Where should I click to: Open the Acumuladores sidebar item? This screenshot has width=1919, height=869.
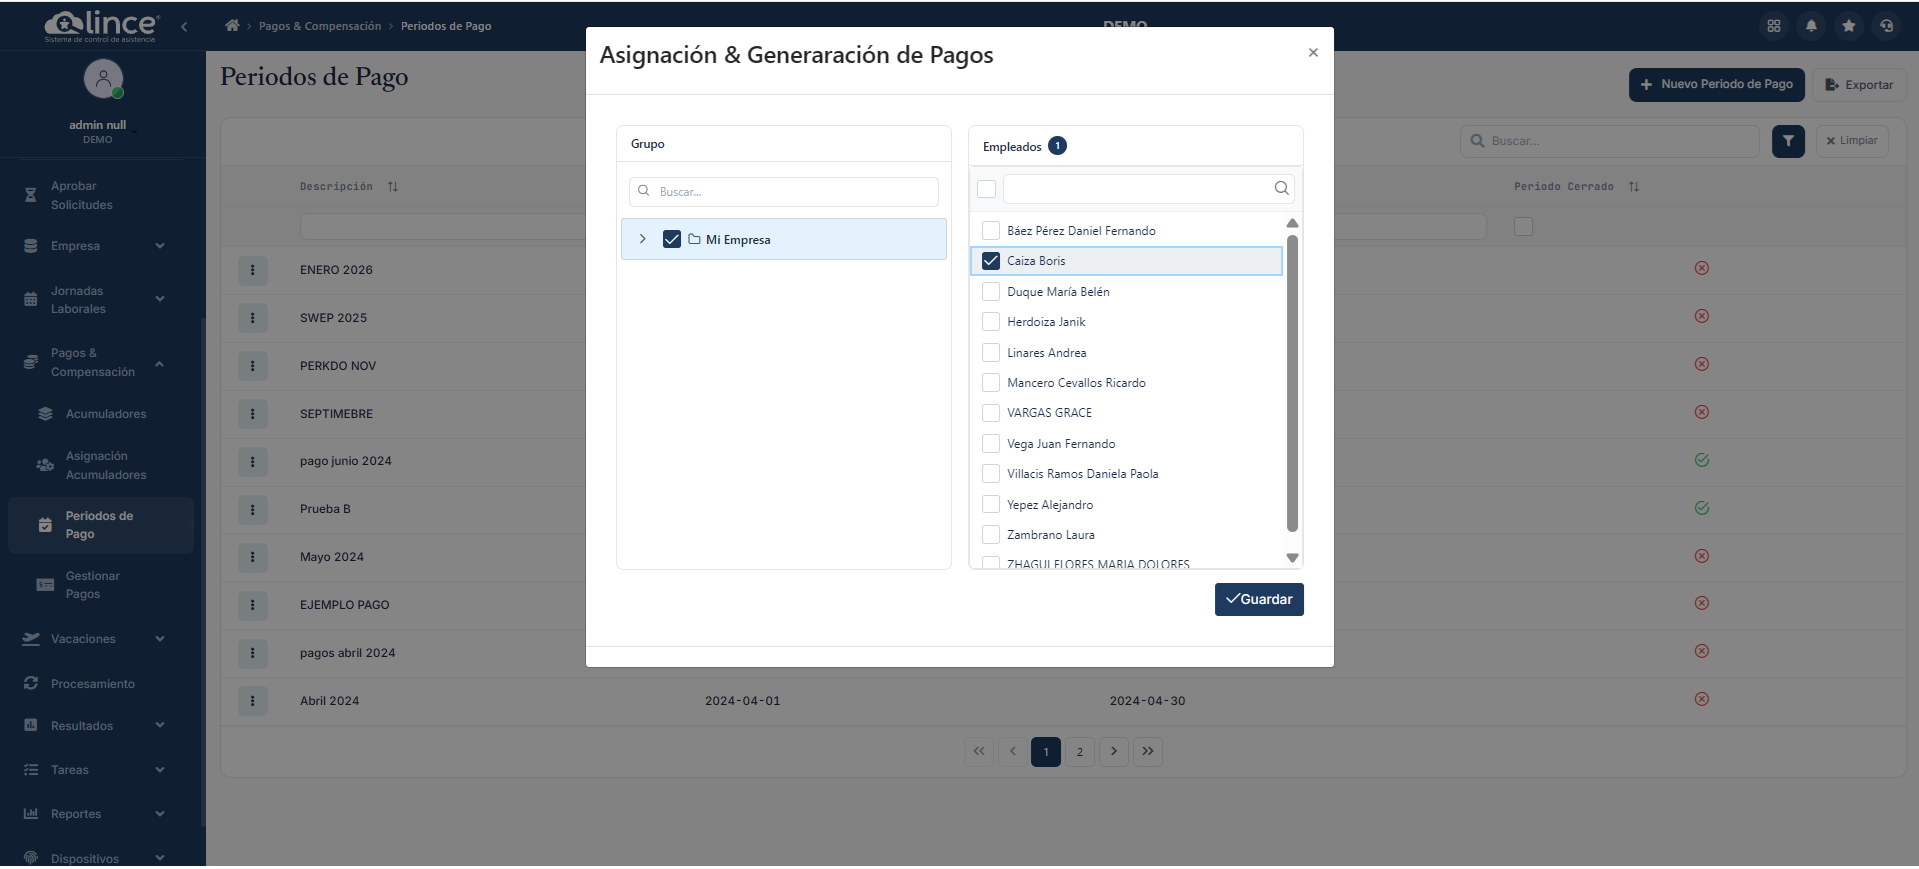[x=105, y=414]
